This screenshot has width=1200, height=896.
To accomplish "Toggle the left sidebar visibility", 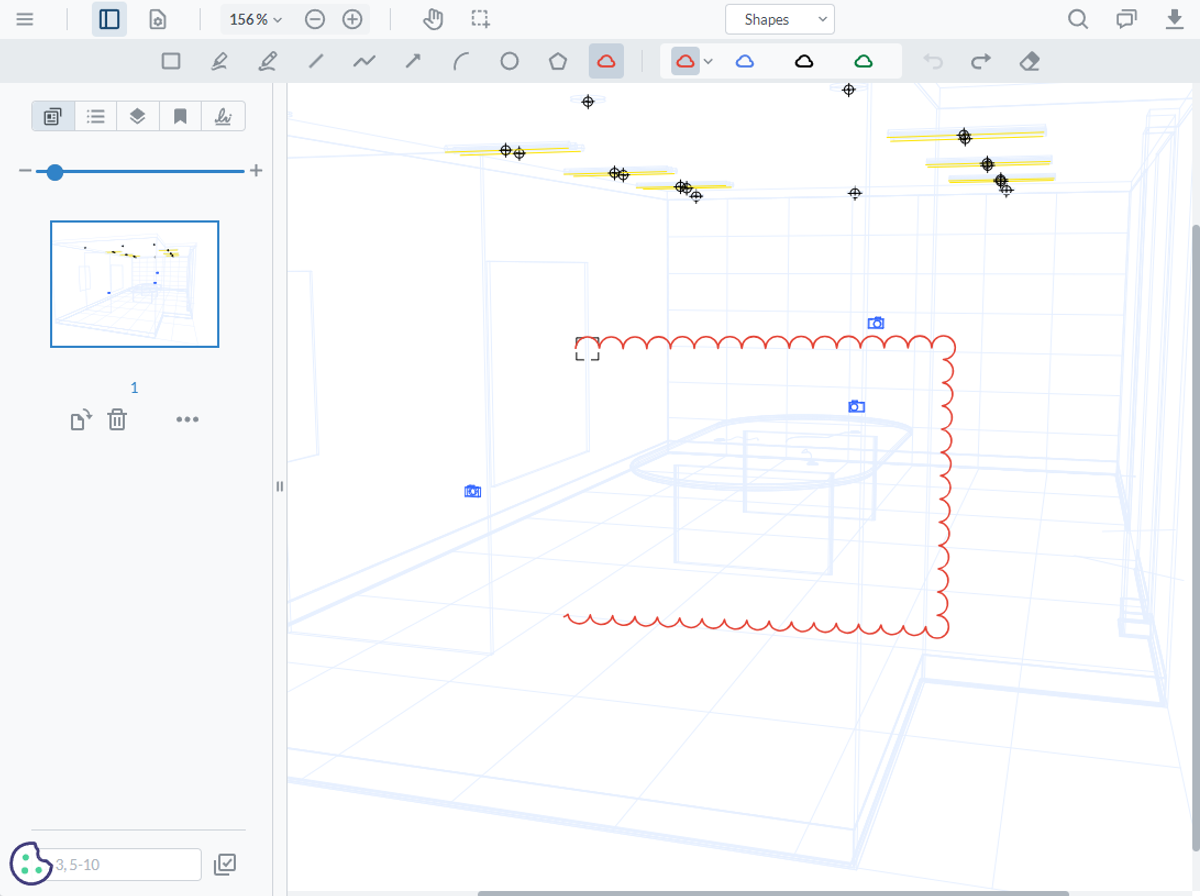I will coord(109,18).
